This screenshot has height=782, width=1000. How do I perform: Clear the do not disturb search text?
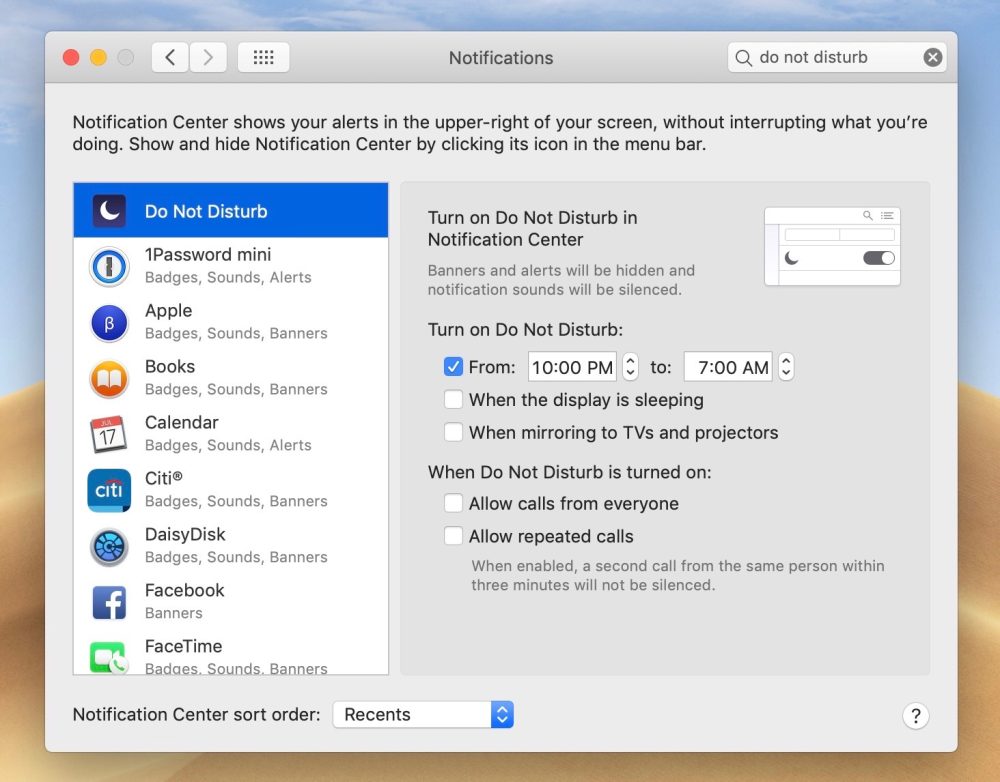tap(932, 57)
